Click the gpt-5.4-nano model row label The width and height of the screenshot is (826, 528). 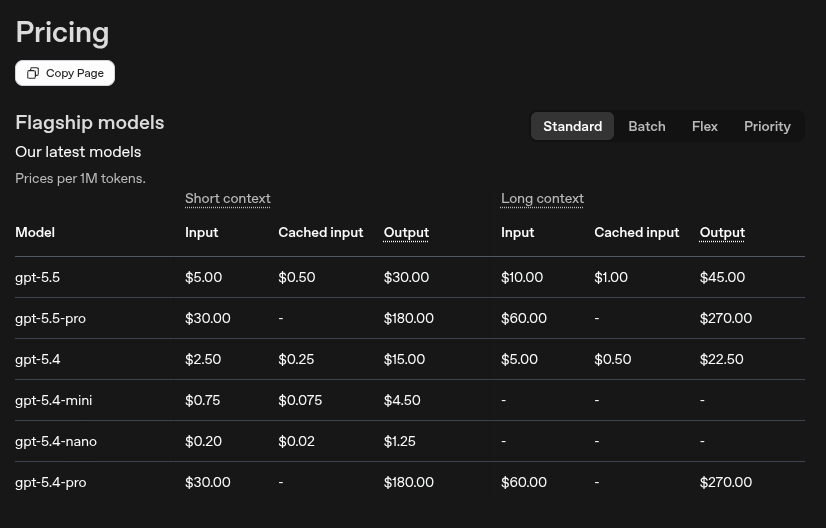coord(56,442)
